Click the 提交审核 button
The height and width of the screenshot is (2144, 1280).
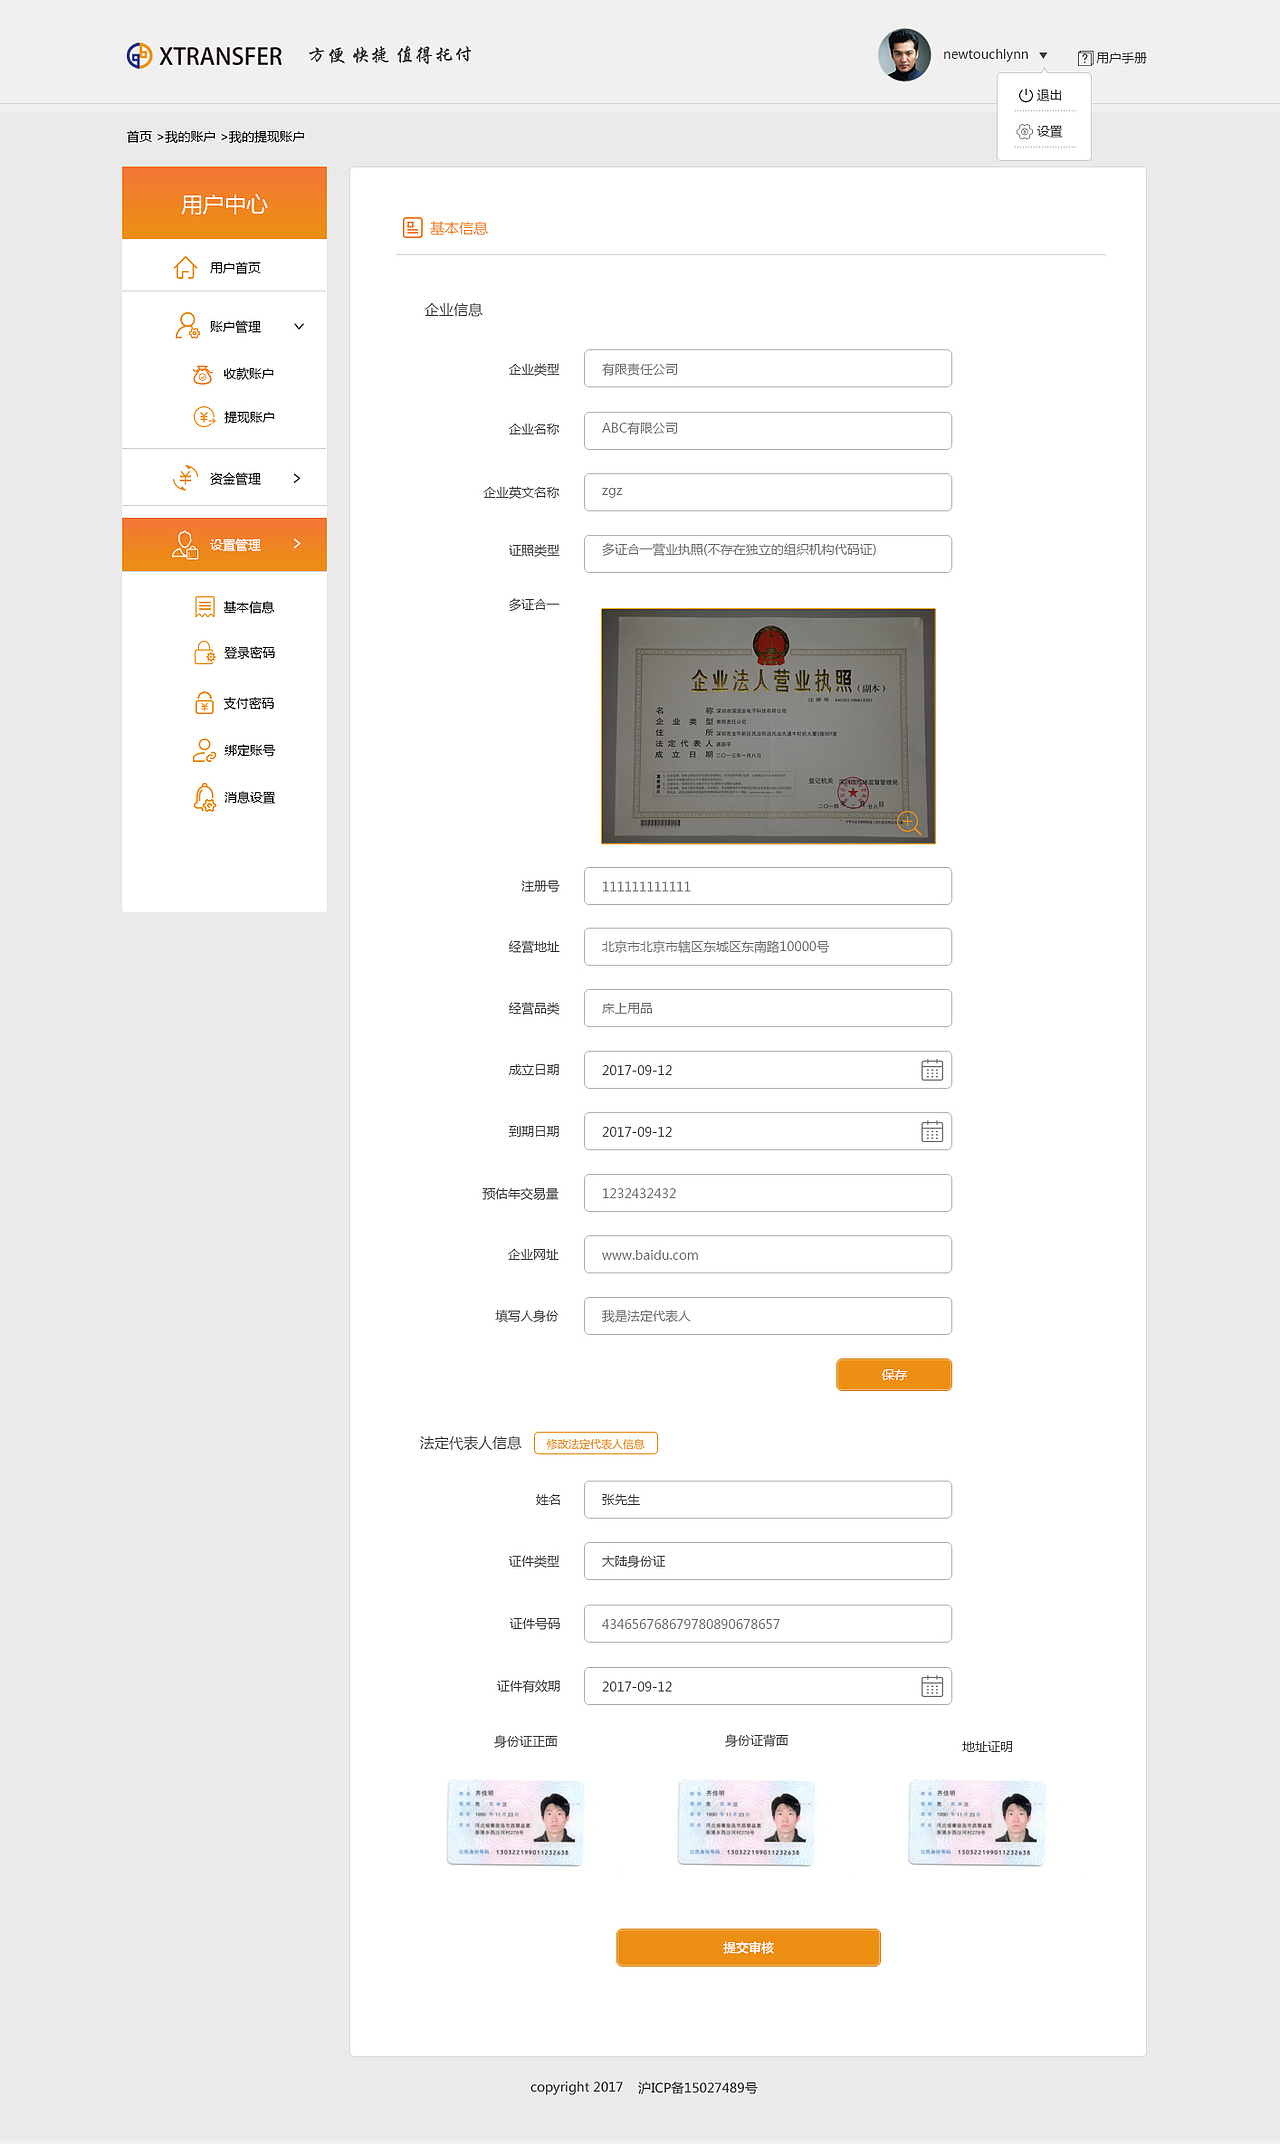748,1948
